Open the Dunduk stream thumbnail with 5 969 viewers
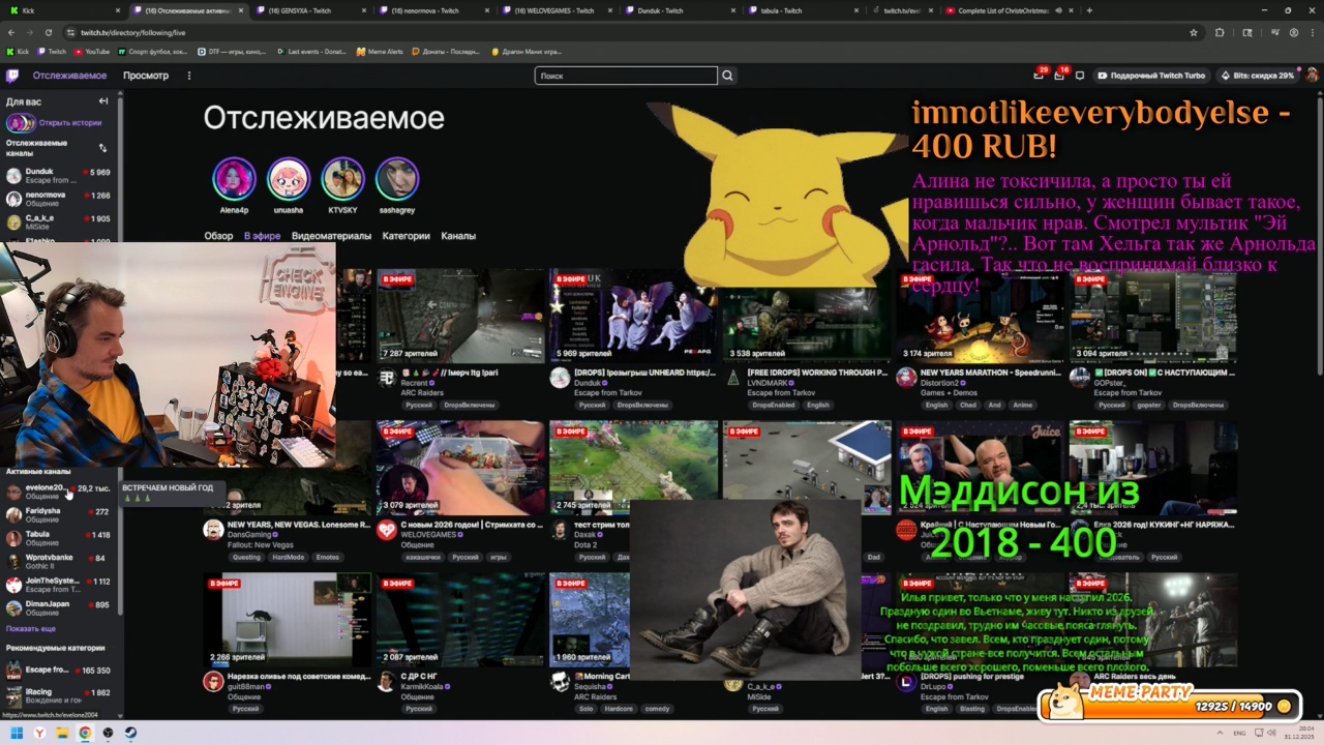The width and height of the screenshot is (1324, 745). (x=633, y=315)
